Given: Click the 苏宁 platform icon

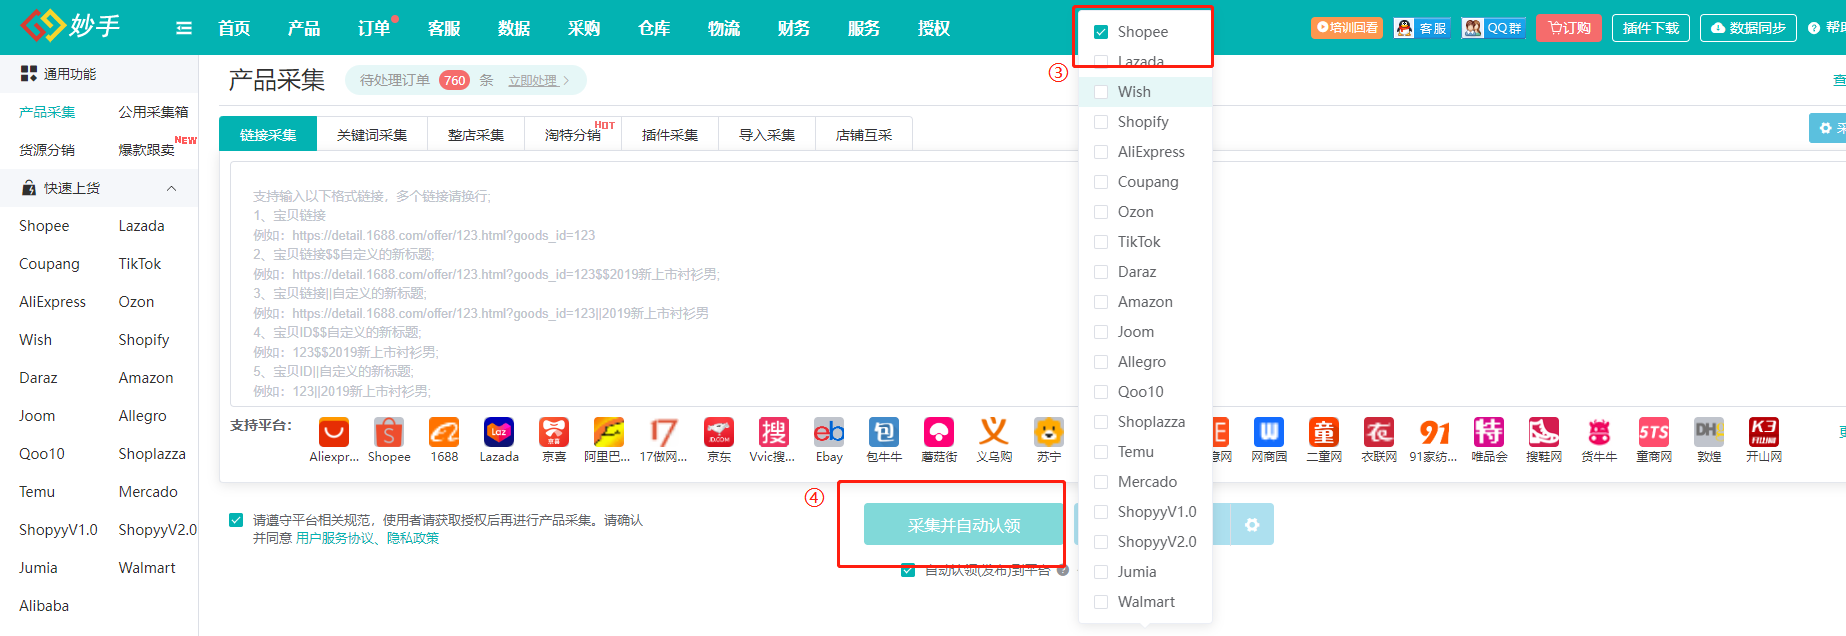Looking at the screenshot, I should 1049,432.
